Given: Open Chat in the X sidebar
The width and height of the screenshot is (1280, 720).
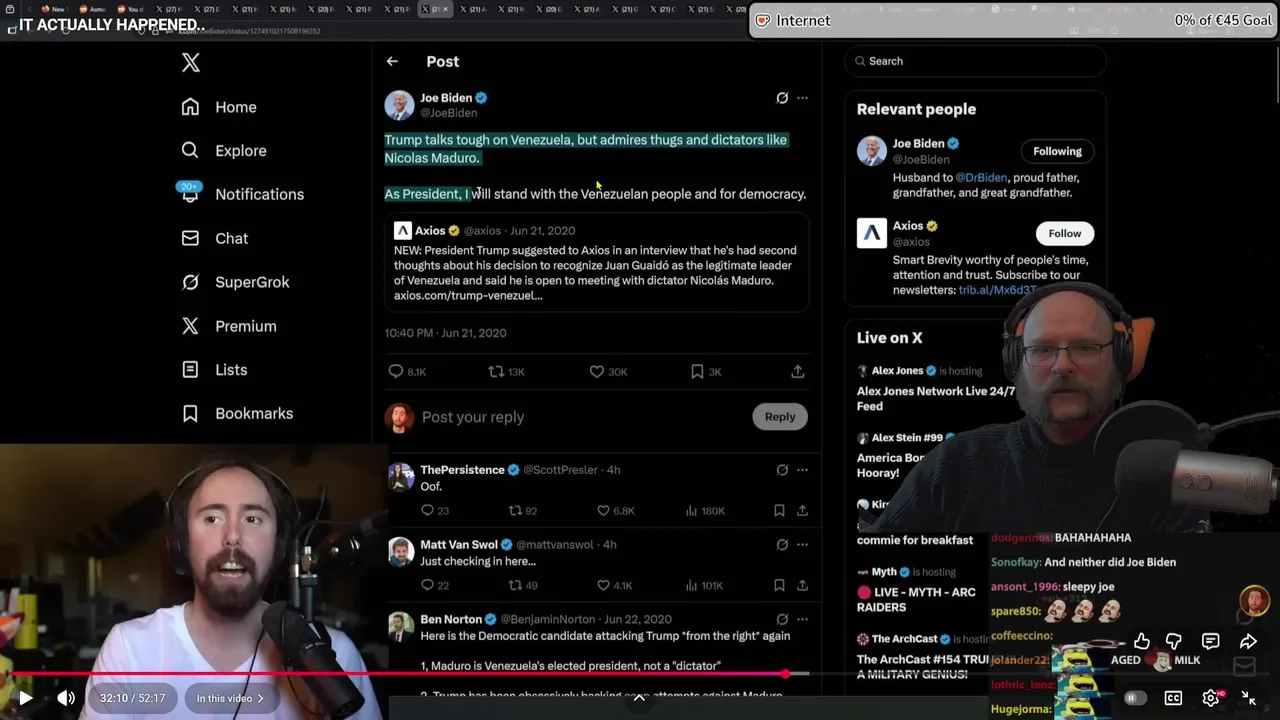Looking at the screenshot, I should click(214, 238).
